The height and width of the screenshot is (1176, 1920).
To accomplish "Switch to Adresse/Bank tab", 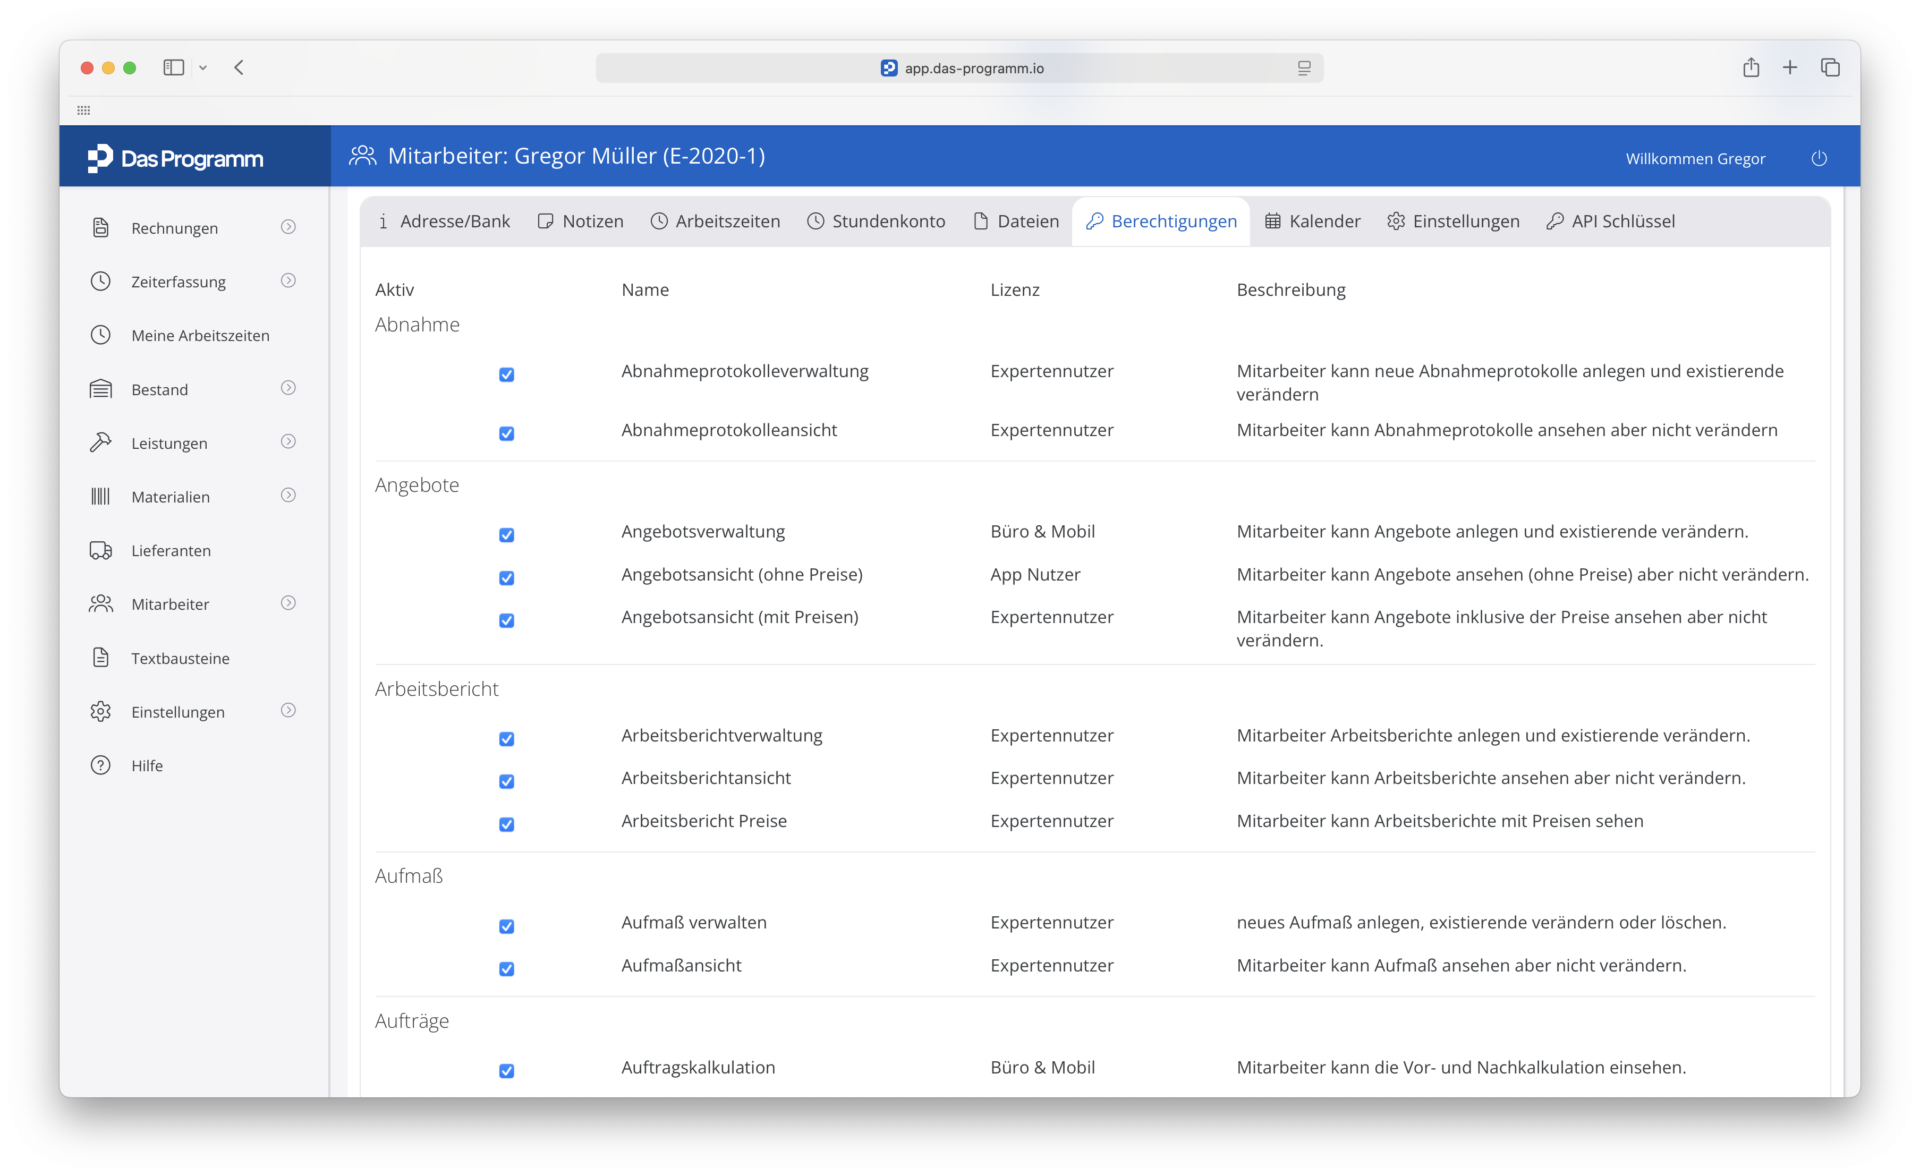I will (x=444, y=221).
